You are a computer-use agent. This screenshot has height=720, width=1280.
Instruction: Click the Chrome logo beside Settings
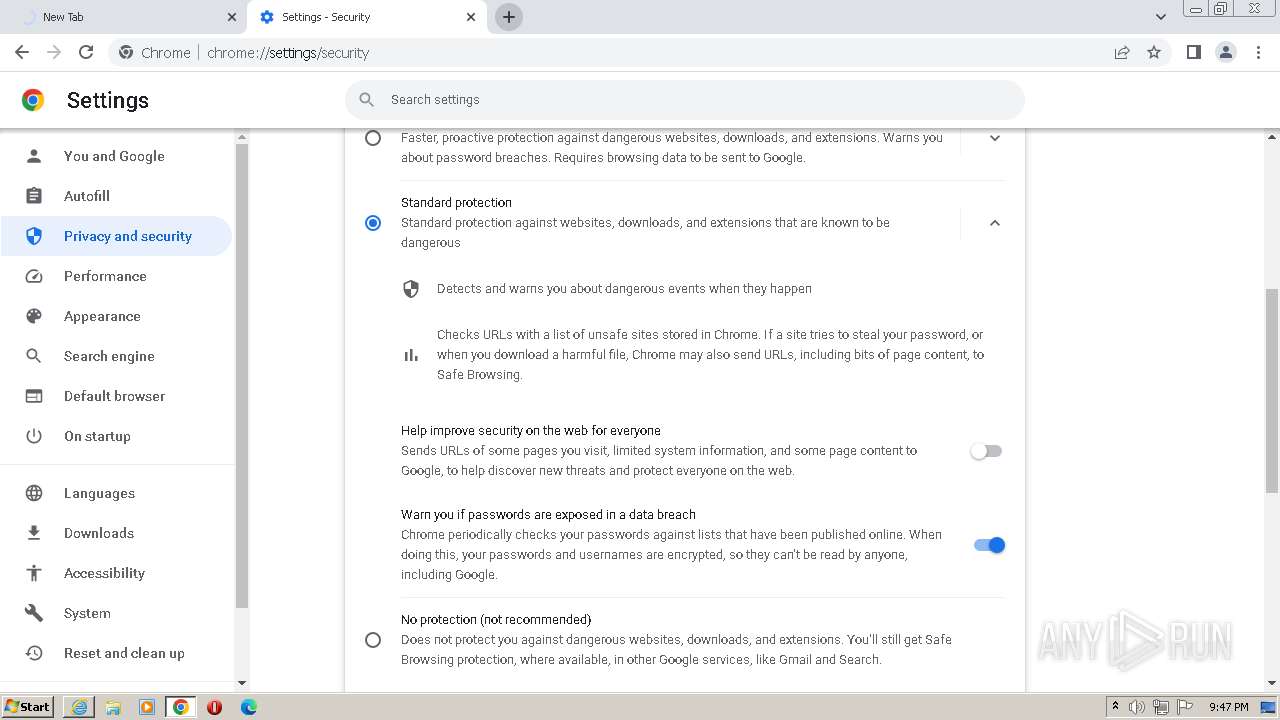coord(33,100)
